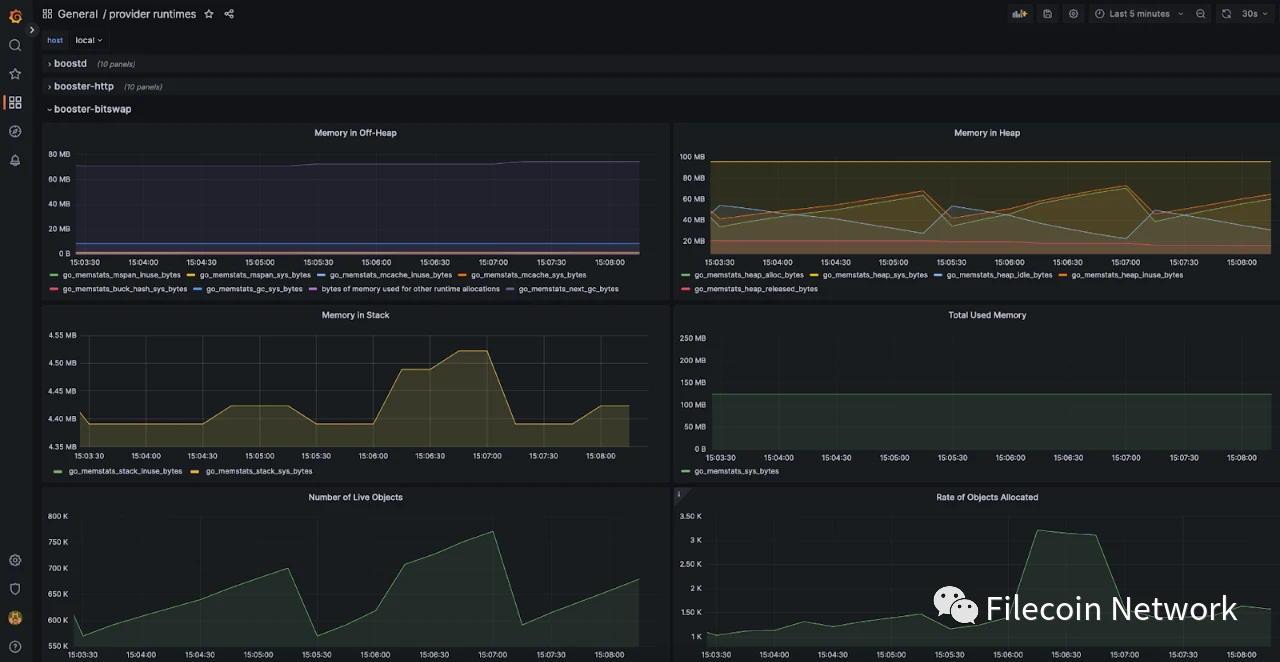Open dashboard settings gear in toolbar
The image size is (1280, 662).
click(1073, 14)
